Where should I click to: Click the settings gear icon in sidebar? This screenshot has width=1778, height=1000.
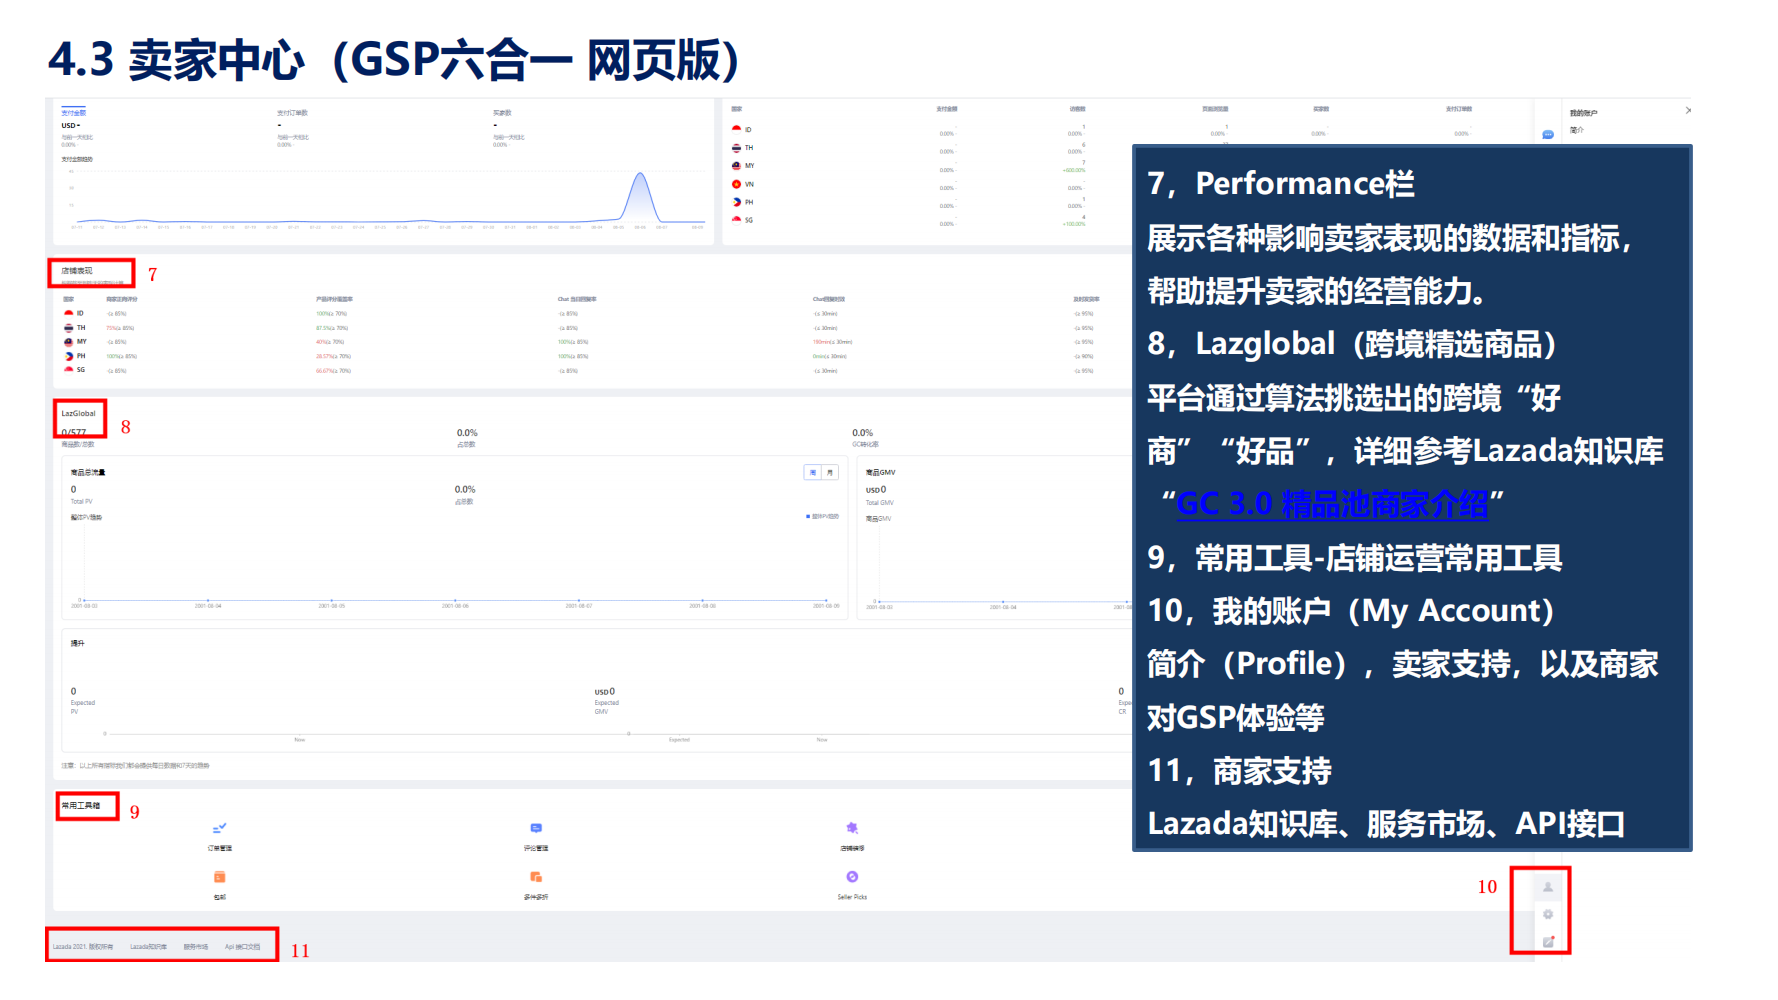coord(1548,914)
